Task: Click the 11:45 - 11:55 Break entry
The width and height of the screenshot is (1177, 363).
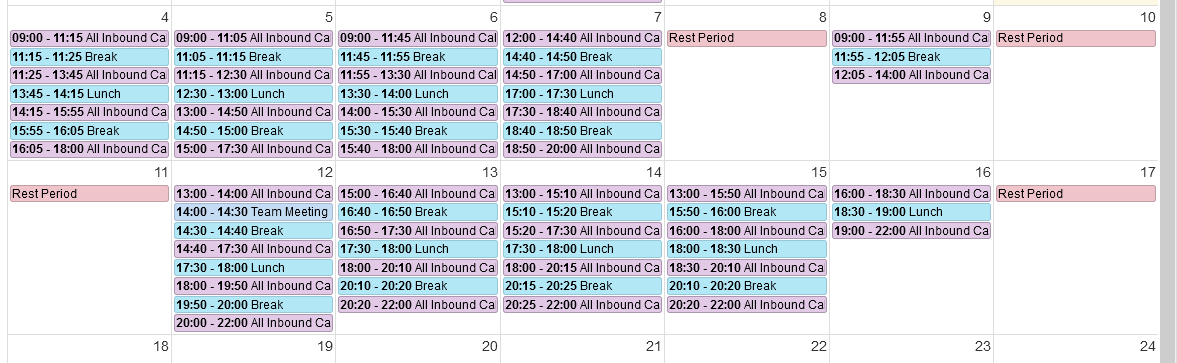Action: (x=418, y=57)
